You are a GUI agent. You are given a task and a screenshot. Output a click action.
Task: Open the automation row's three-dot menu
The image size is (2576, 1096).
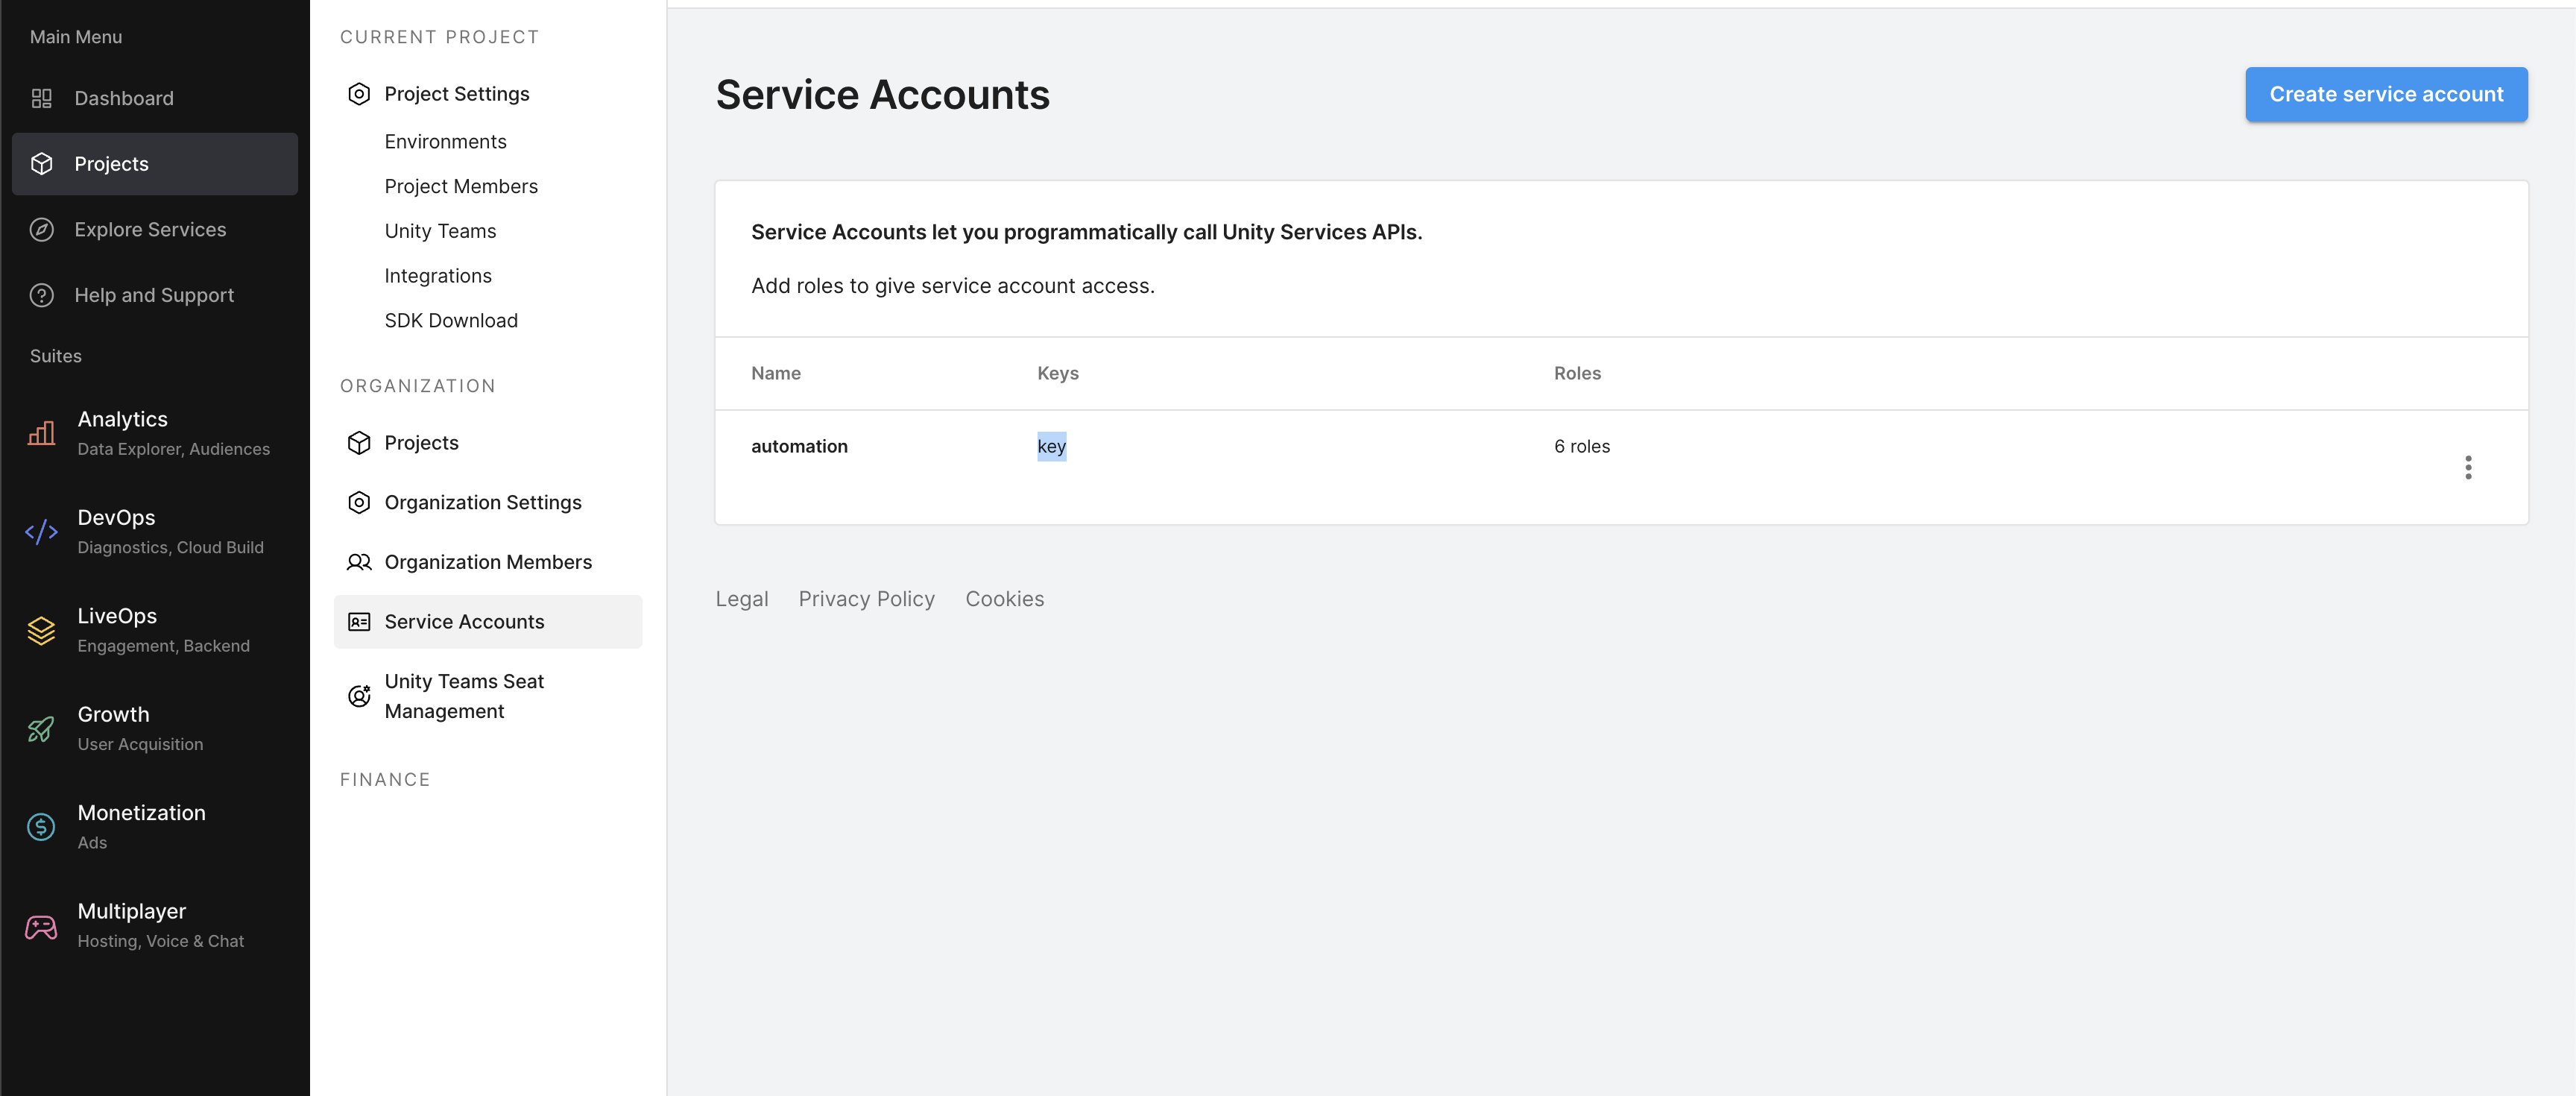[x=2467, y=467]
